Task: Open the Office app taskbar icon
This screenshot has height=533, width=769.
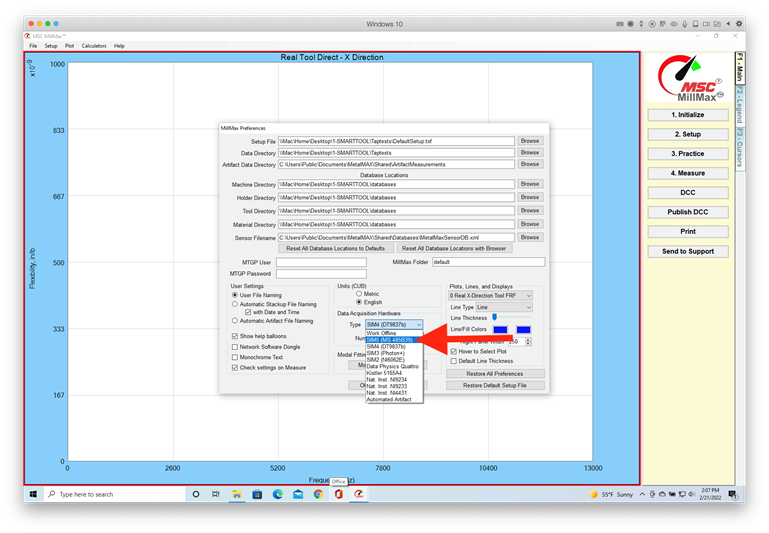Action: coord(338,494)
